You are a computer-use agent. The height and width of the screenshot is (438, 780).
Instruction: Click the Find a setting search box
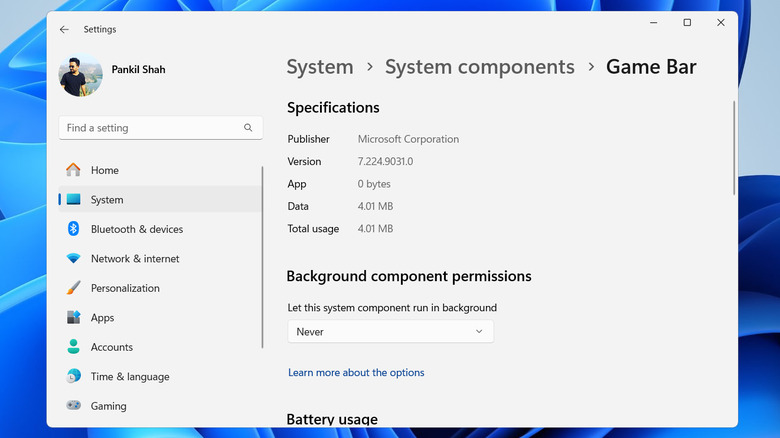[150, 128]
